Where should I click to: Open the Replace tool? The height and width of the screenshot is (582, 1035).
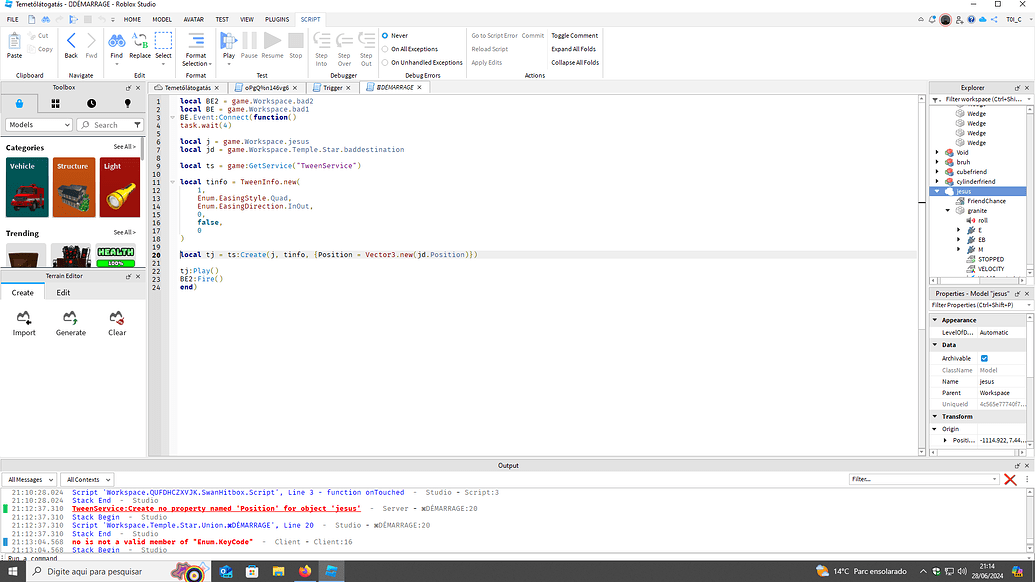tap(139, 41)
